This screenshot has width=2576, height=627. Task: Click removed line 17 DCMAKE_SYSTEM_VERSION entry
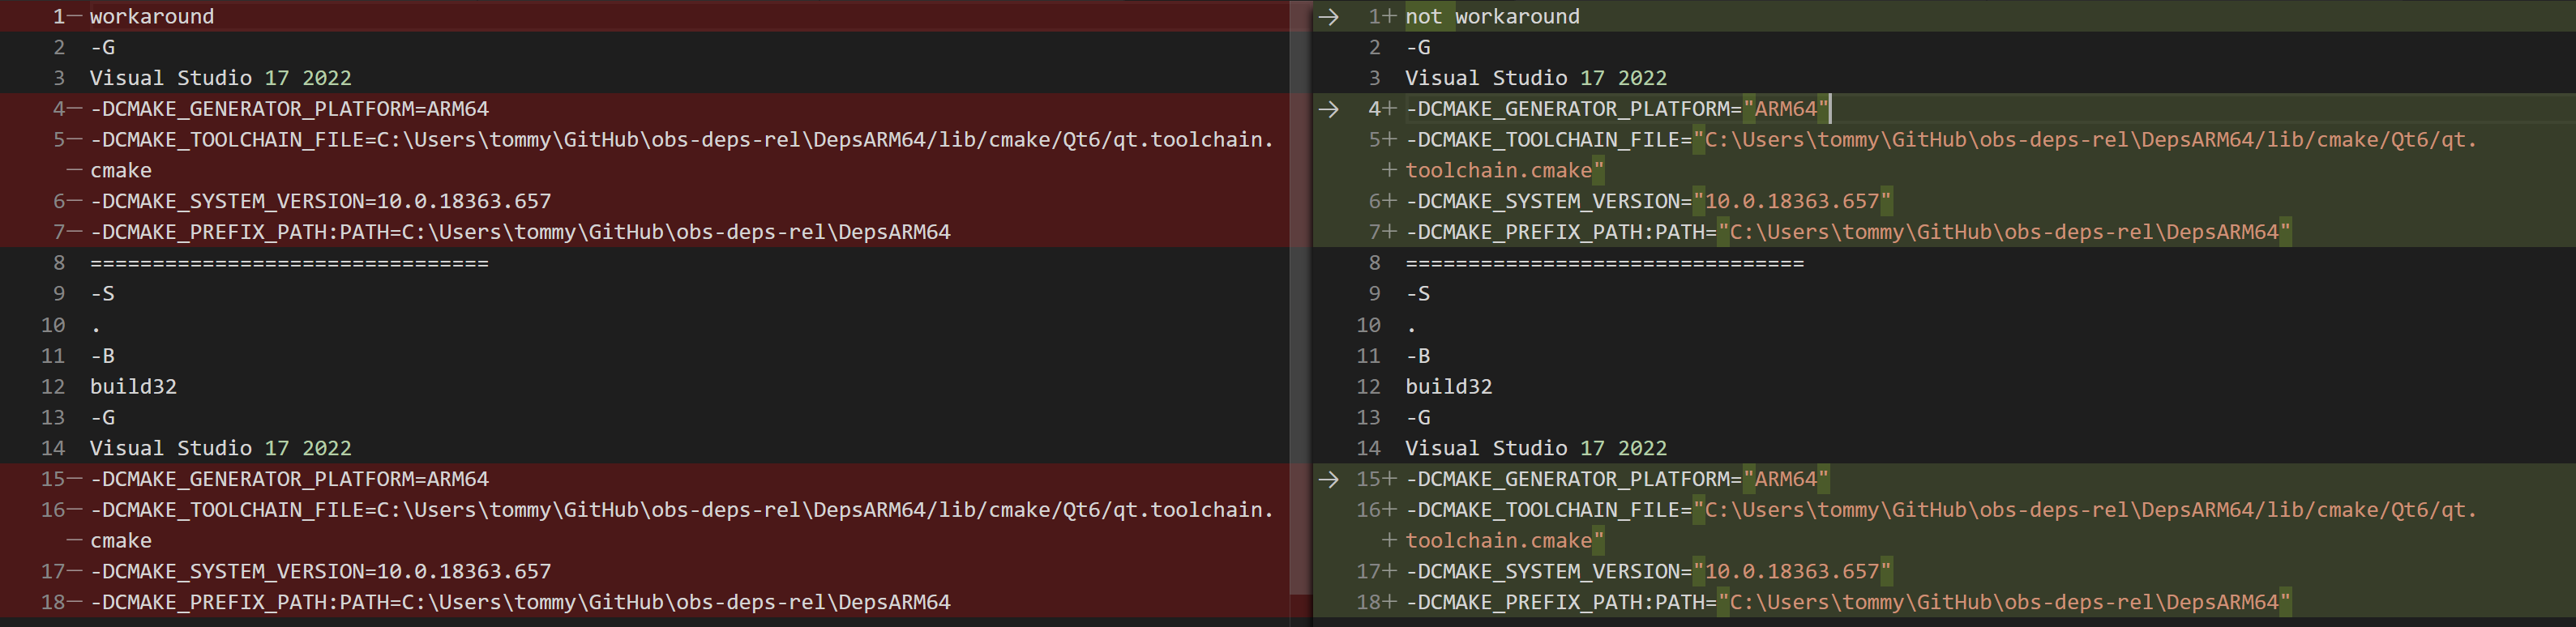pos(321,572)
